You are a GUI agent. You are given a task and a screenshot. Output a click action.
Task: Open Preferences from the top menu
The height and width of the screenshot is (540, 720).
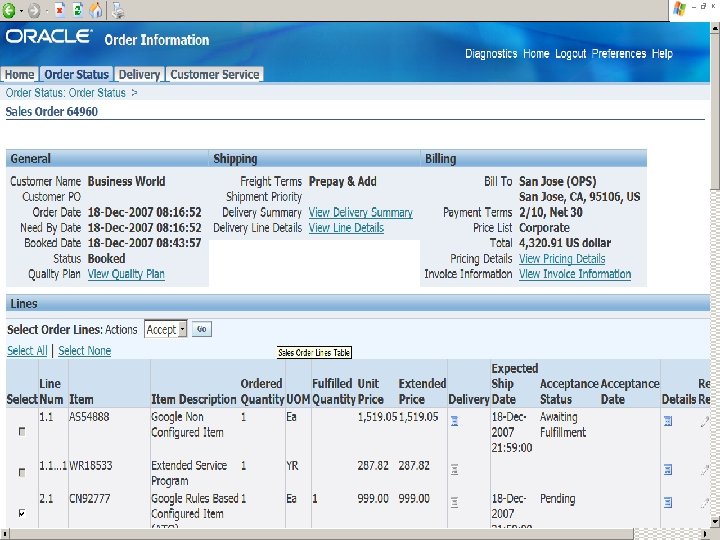619,54
